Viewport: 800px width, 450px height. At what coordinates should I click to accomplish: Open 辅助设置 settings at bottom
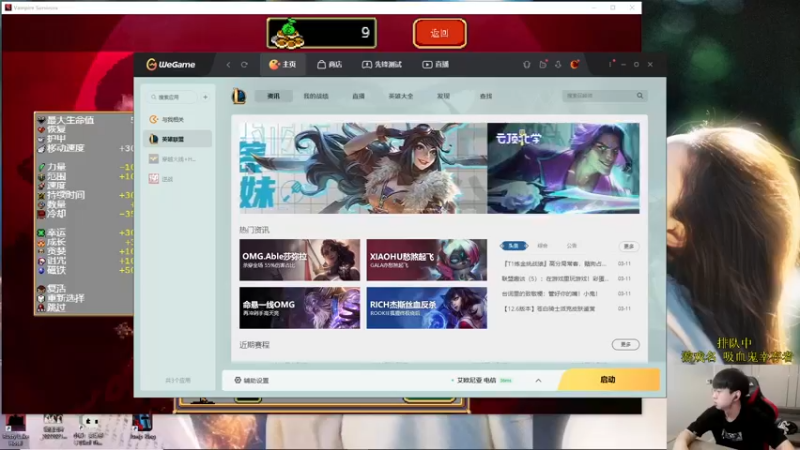tap(252, 380)
